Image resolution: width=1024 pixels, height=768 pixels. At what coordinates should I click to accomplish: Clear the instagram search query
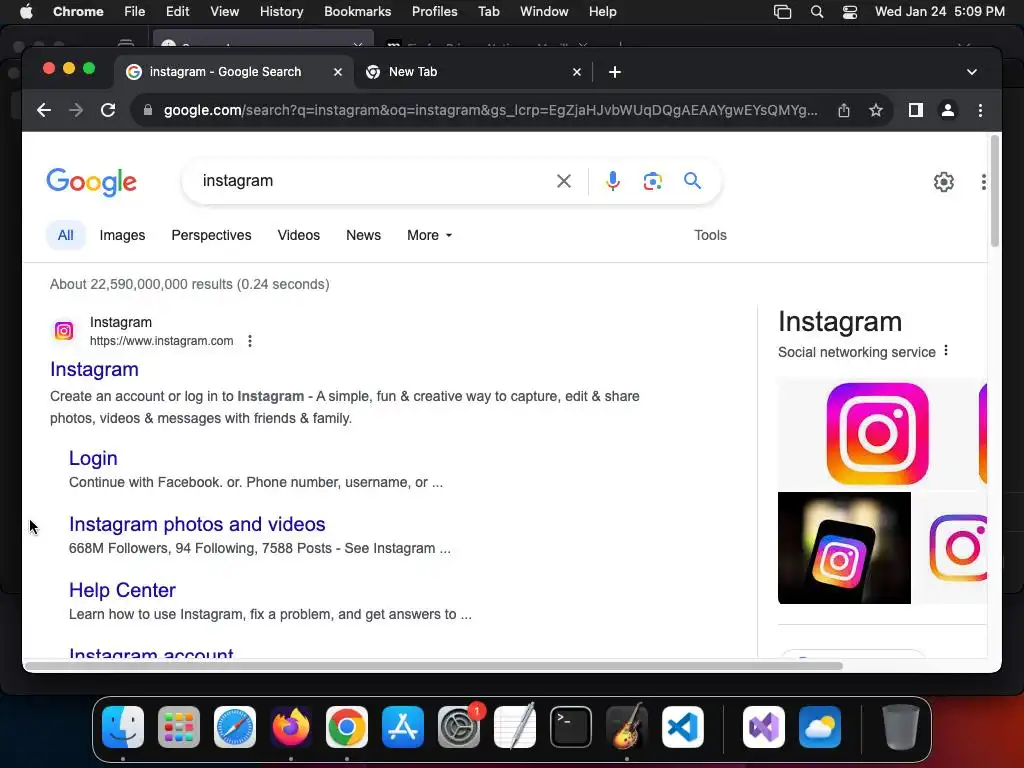564,181
